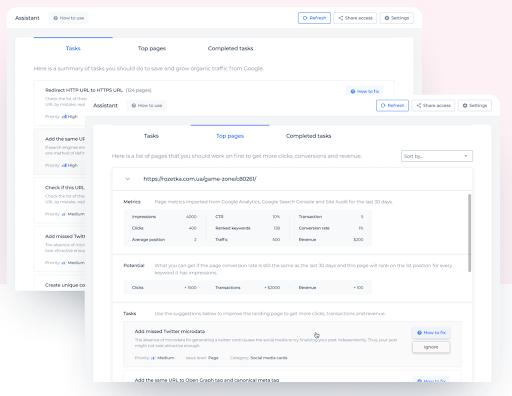This screenshot has width=512, height=396.
Task: Click the Ranked keywords metric label
Action: coord(233,228)
